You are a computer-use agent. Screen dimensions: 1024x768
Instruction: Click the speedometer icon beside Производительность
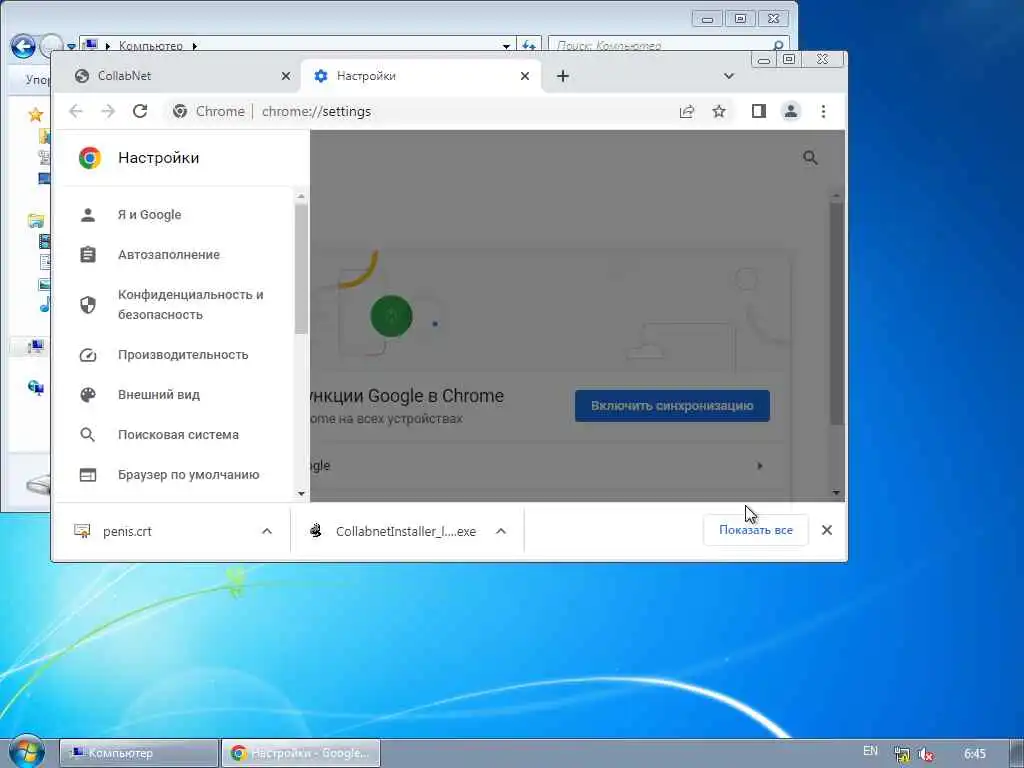coord(88,355)
